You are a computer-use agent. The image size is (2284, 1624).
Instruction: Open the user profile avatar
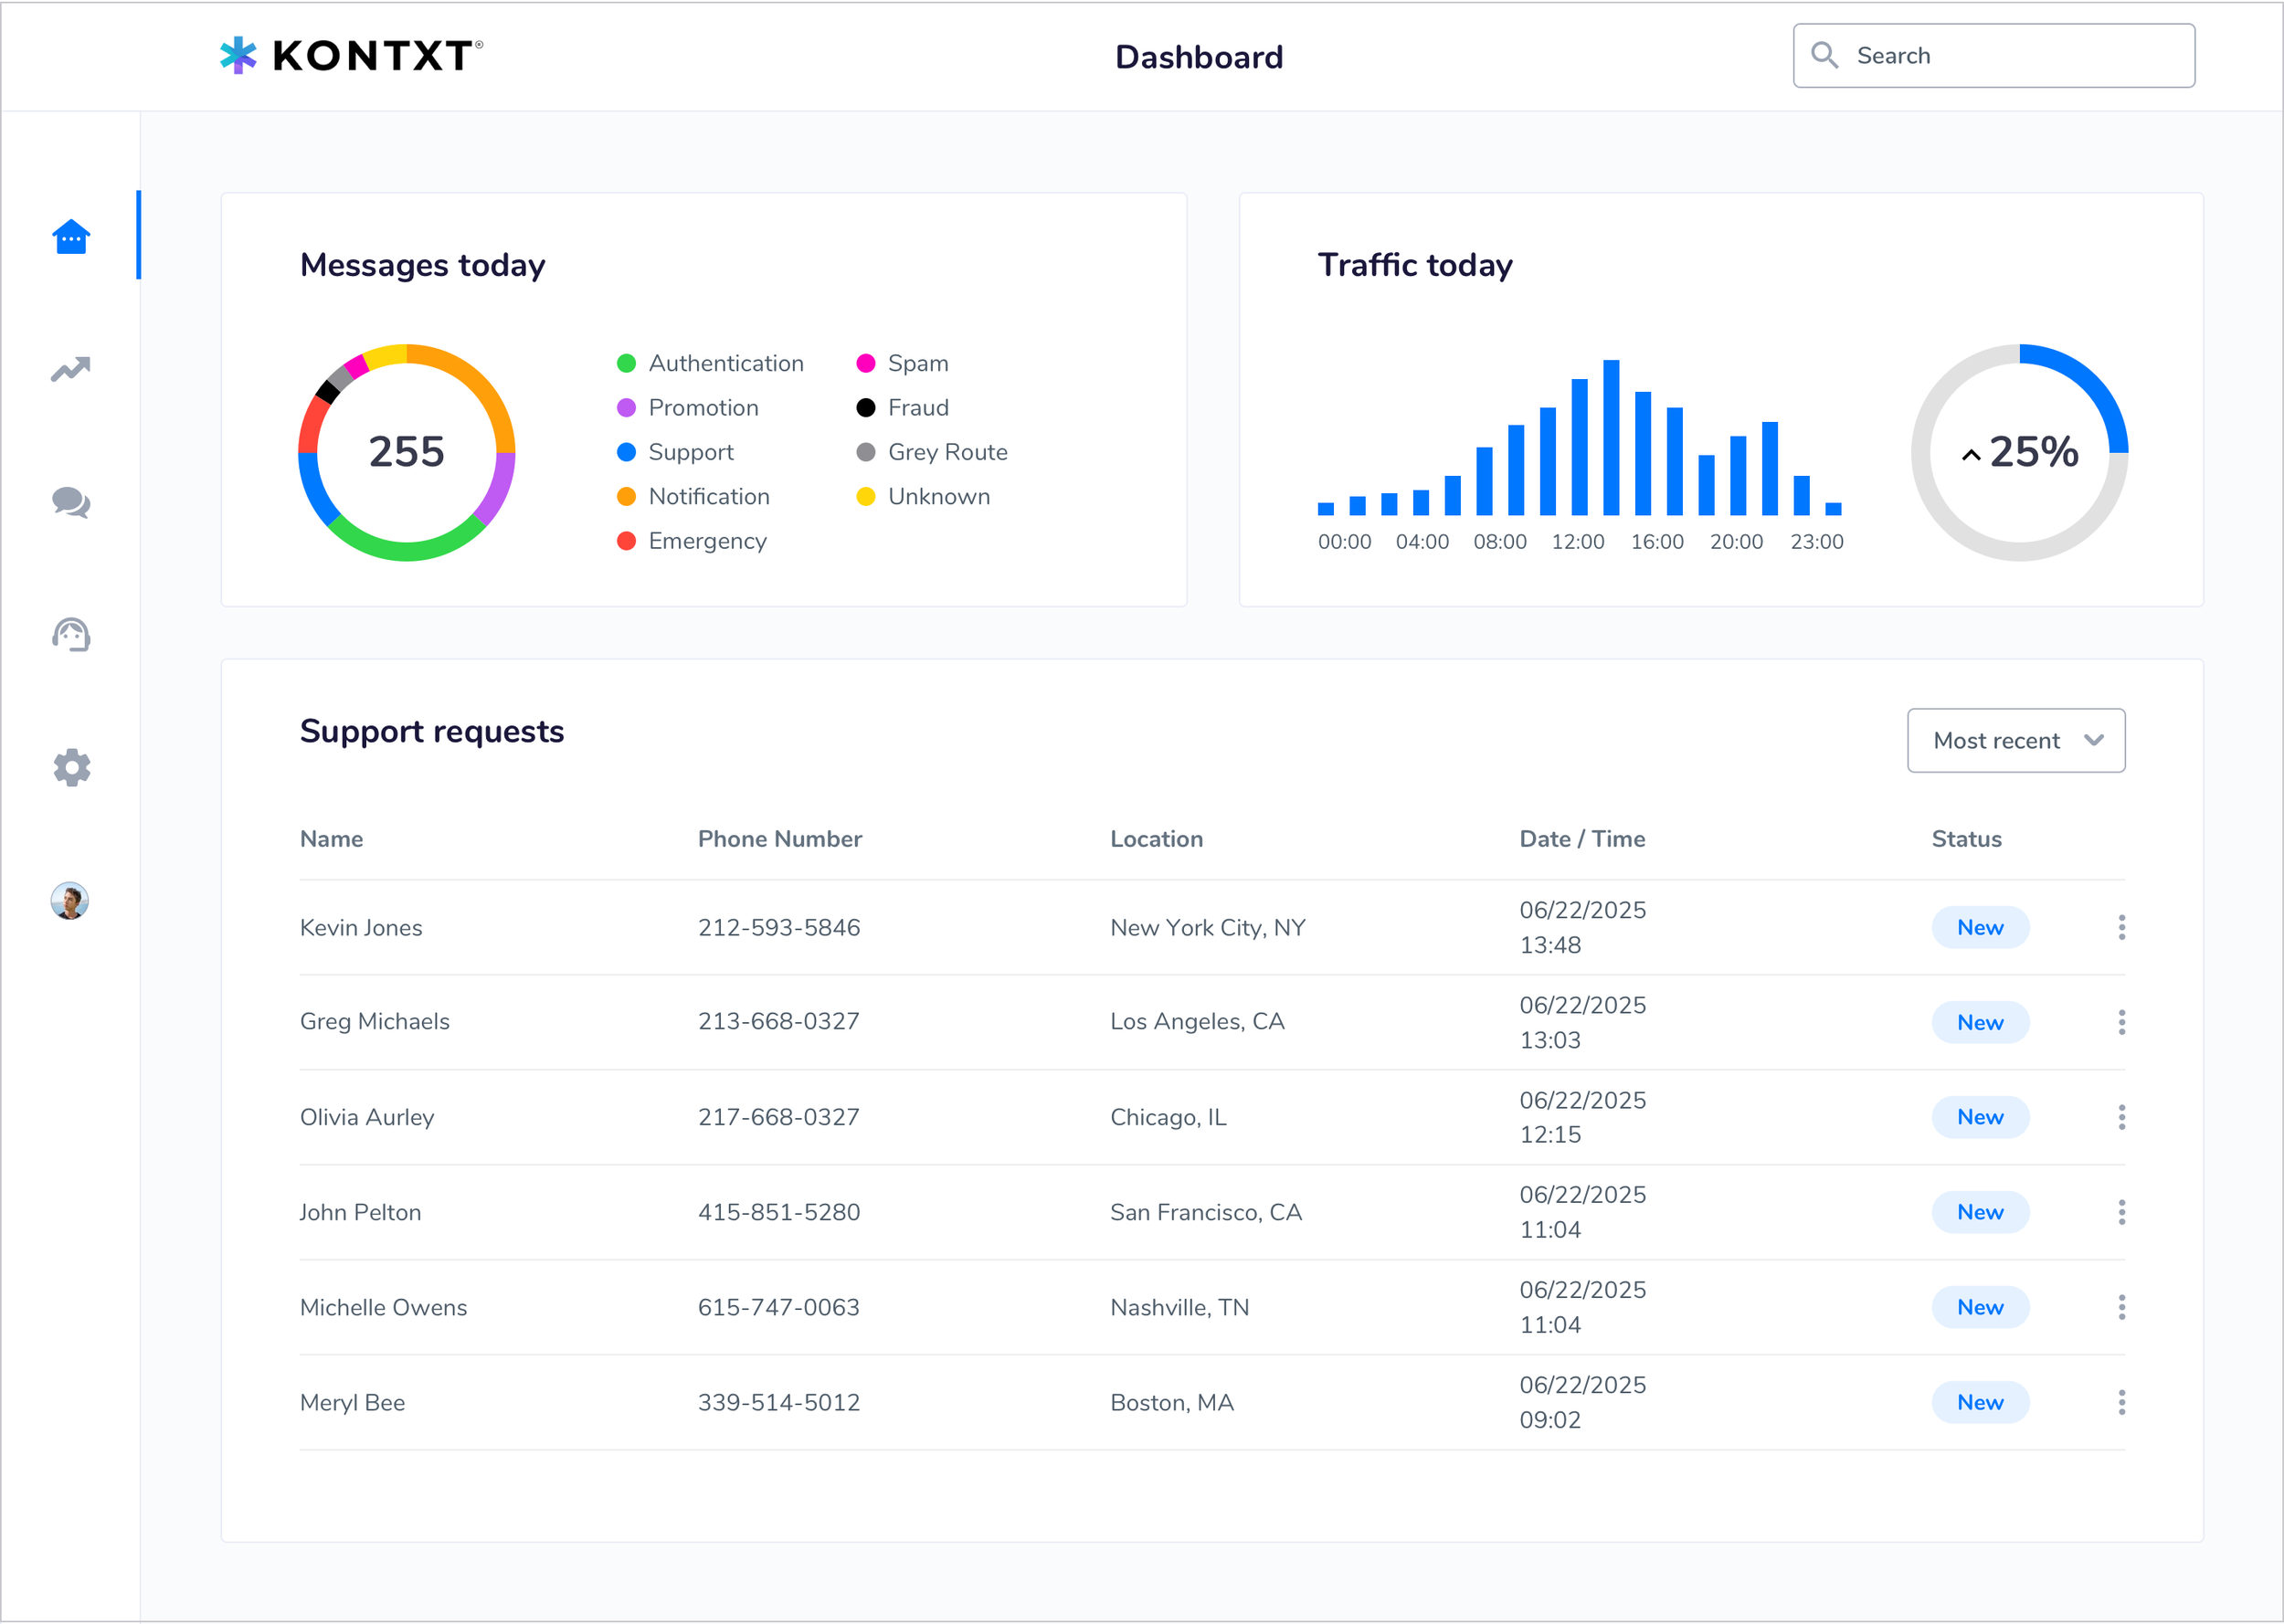69,901
